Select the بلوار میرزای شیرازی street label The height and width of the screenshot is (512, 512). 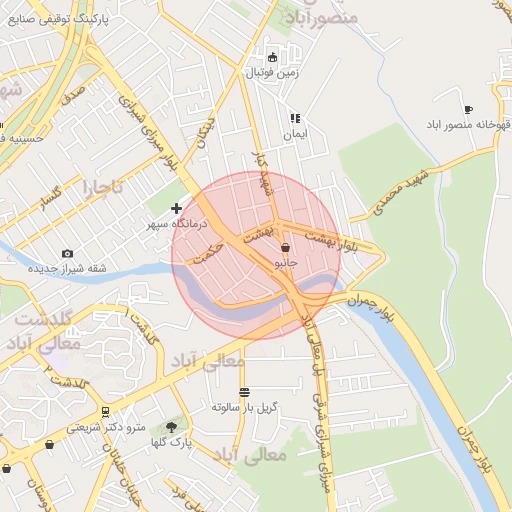coord(148,134)
